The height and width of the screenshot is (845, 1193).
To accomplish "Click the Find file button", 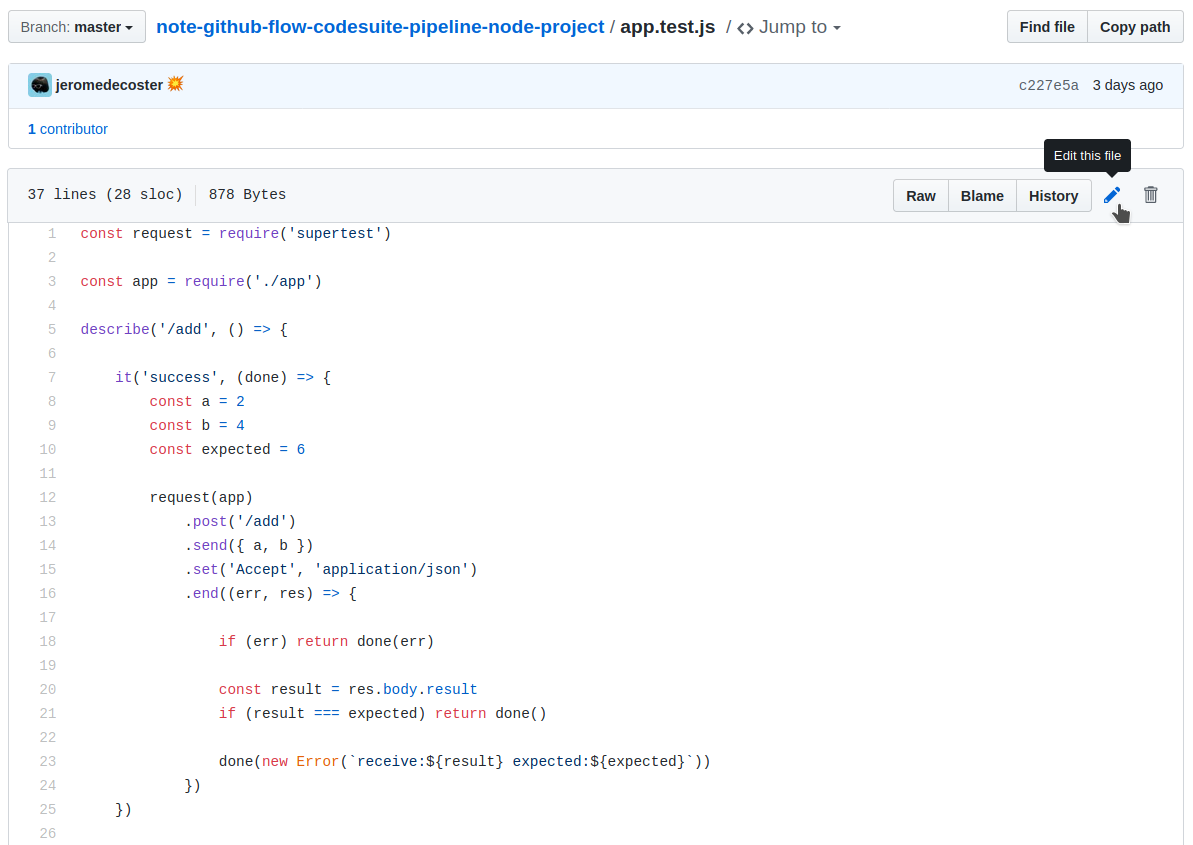I will tap(1047, 27).
